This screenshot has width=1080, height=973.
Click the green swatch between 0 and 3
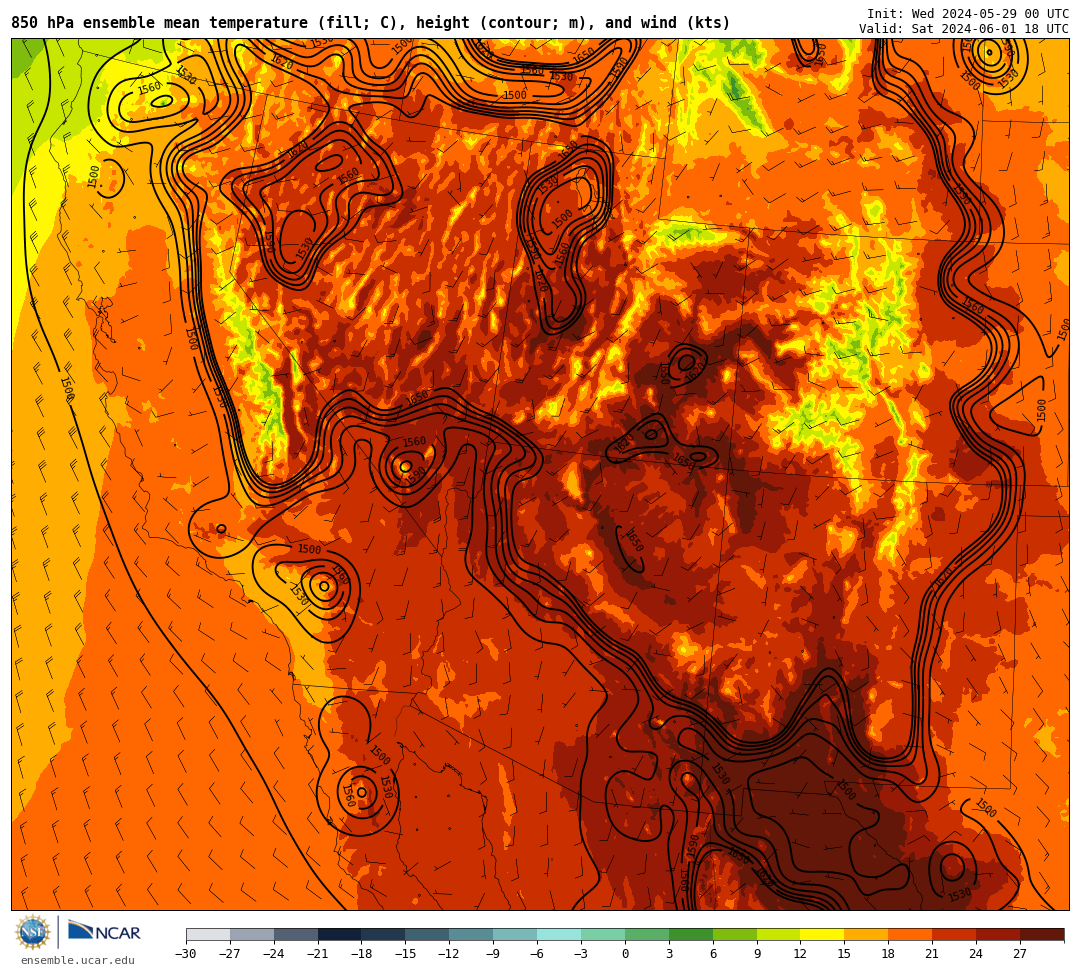coord(647,934)
